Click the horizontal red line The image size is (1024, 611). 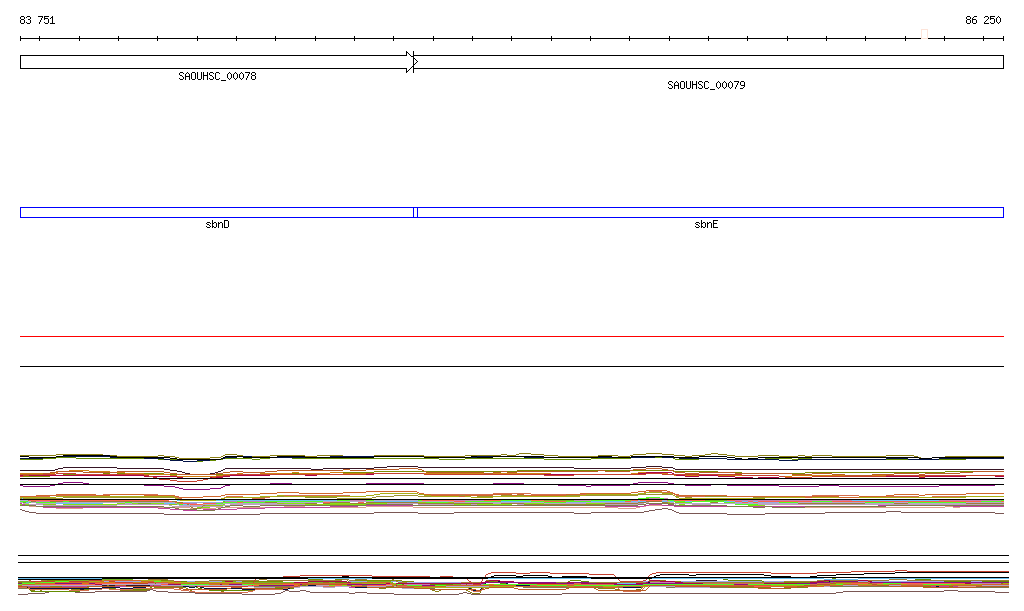pos(512,337)
